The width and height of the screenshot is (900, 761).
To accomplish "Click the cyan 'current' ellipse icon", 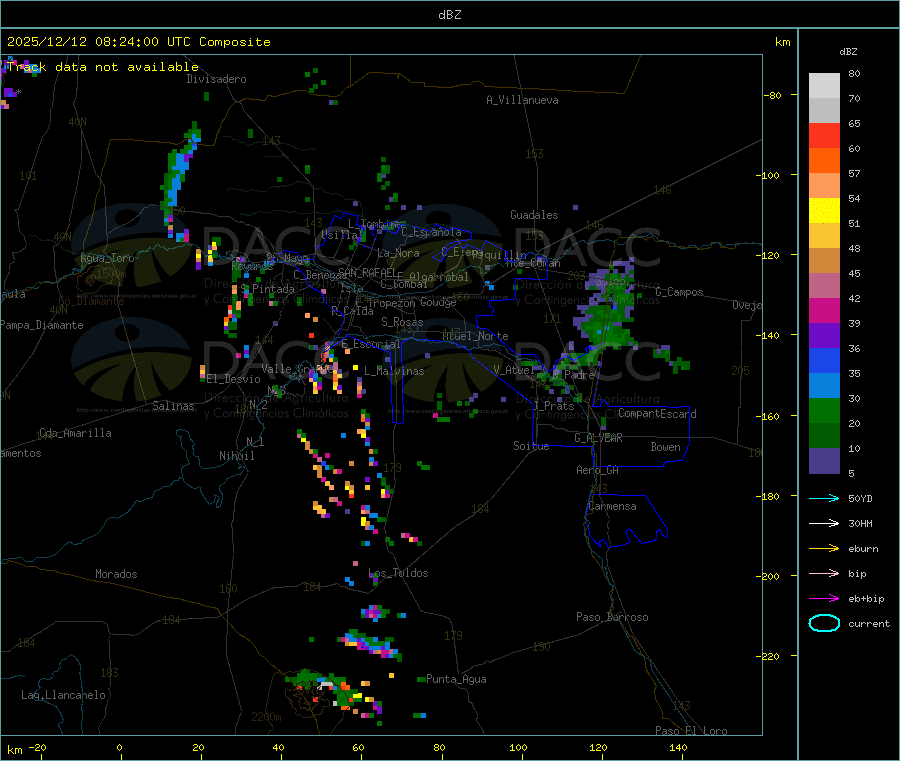I will (824, 623).
